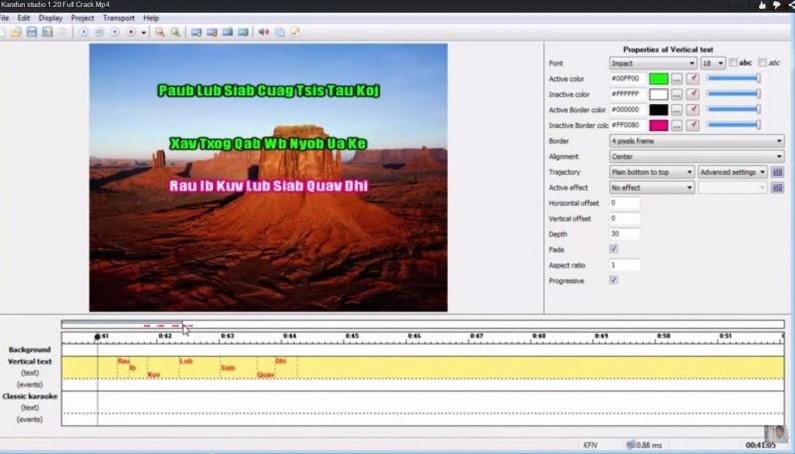795x454 pixels.
Task: Open Trajectory dropdown showing Plain bottom to top
Action: click(652, 172)
